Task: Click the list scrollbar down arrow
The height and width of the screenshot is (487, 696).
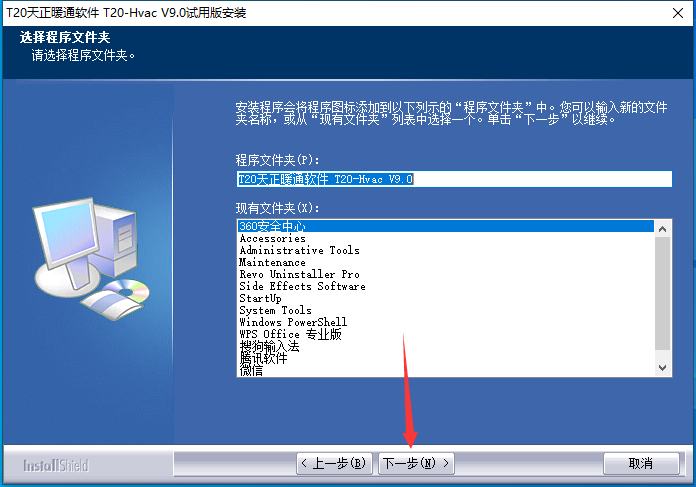Action: point(663,368)
